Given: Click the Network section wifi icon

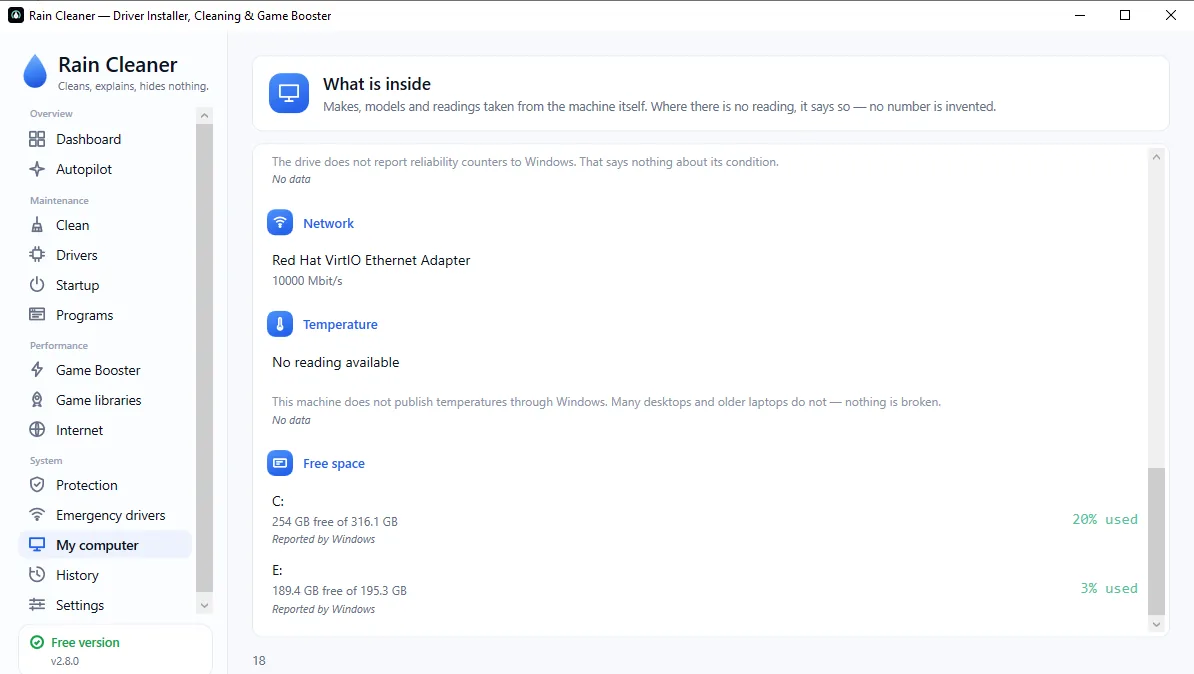Looking at the screenshot, I should (280, 222).
